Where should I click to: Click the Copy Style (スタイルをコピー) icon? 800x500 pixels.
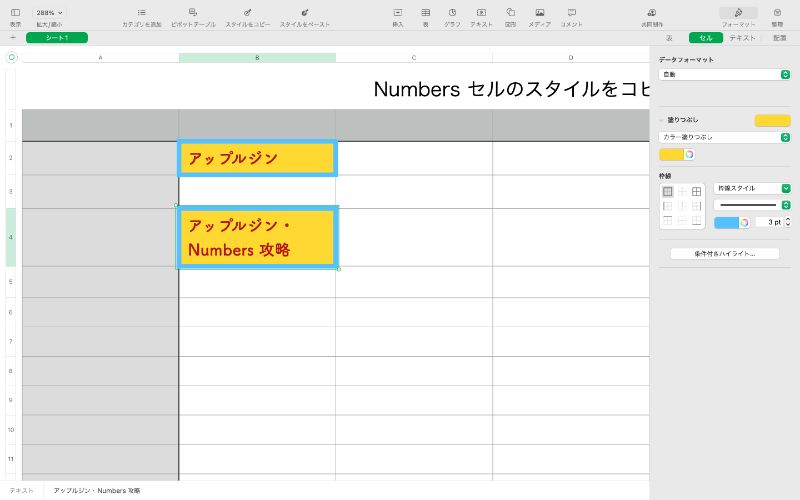pos(247,12)
